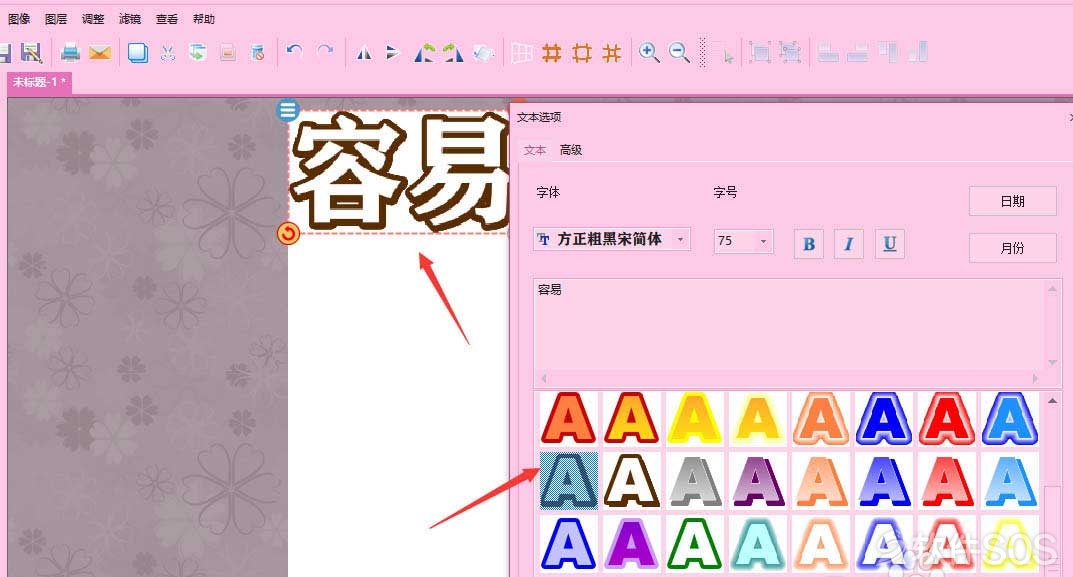Toggle italic formatting button I
The height and width of the screenshot is (577, 1073).
(x=849, y=244)
